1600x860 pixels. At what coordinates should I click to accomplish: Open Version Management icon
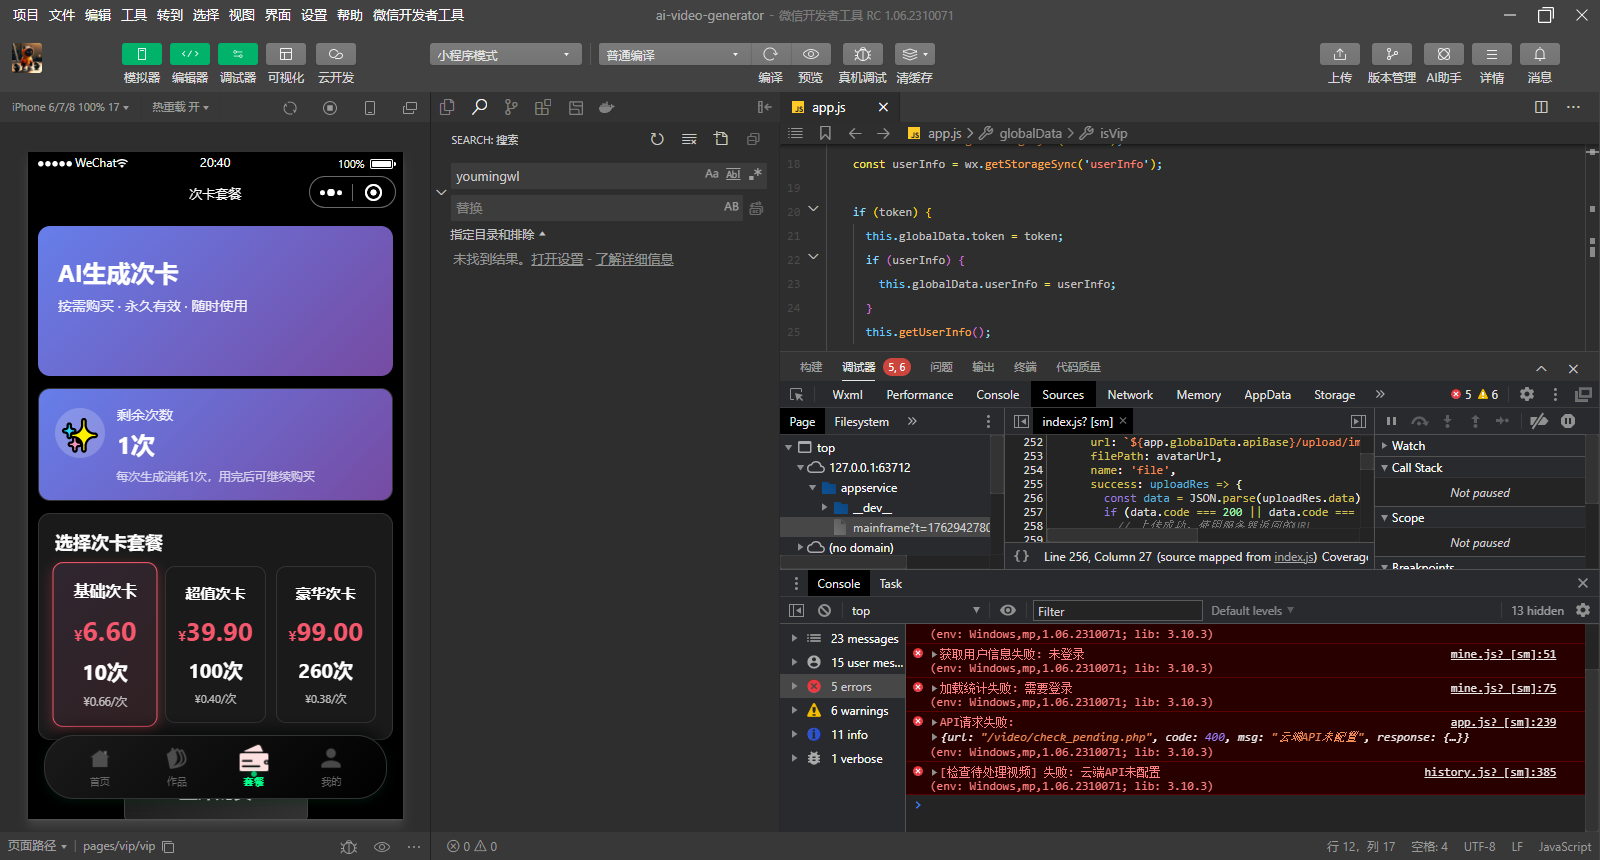(x=1391, y=54)
